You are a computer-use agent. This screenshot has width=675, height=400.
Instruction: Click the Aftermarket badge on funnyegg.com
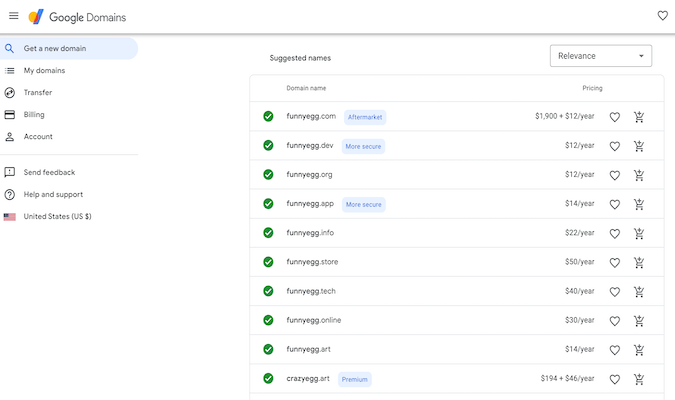pyautogui.click(x=365, y=117)
